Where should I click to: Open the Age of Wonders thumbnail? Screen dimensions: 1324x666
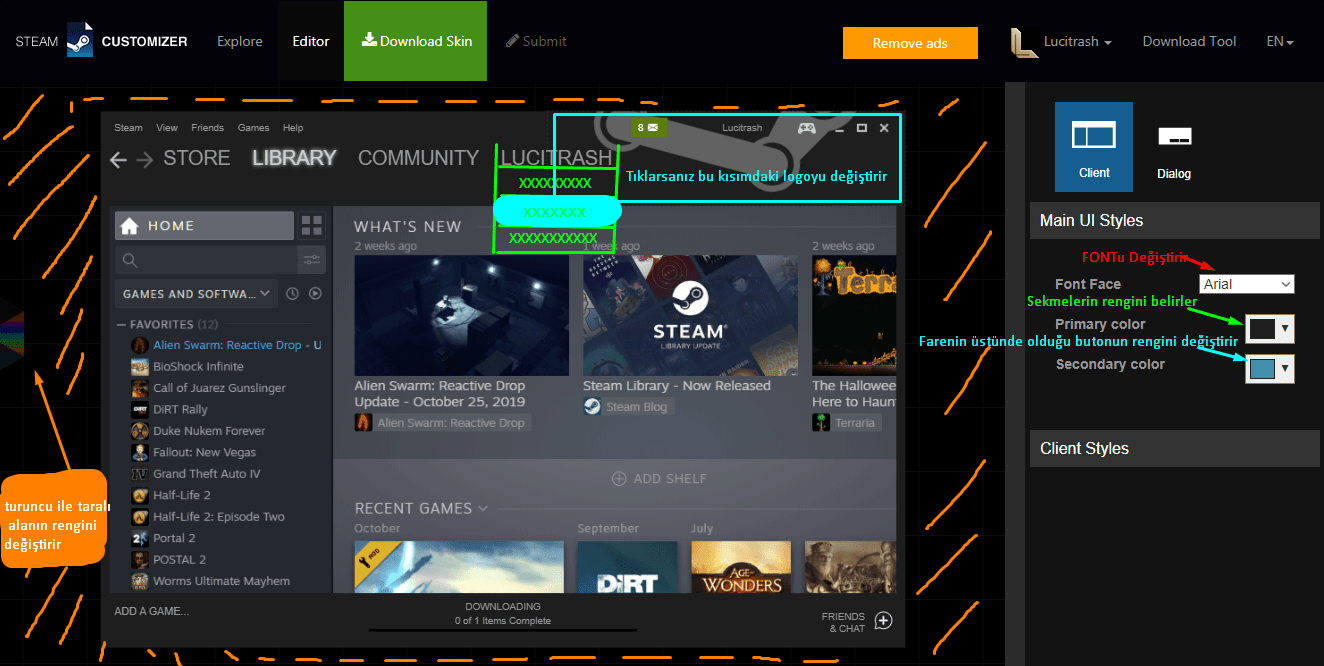pyautogui.click(x=741, y=567)
